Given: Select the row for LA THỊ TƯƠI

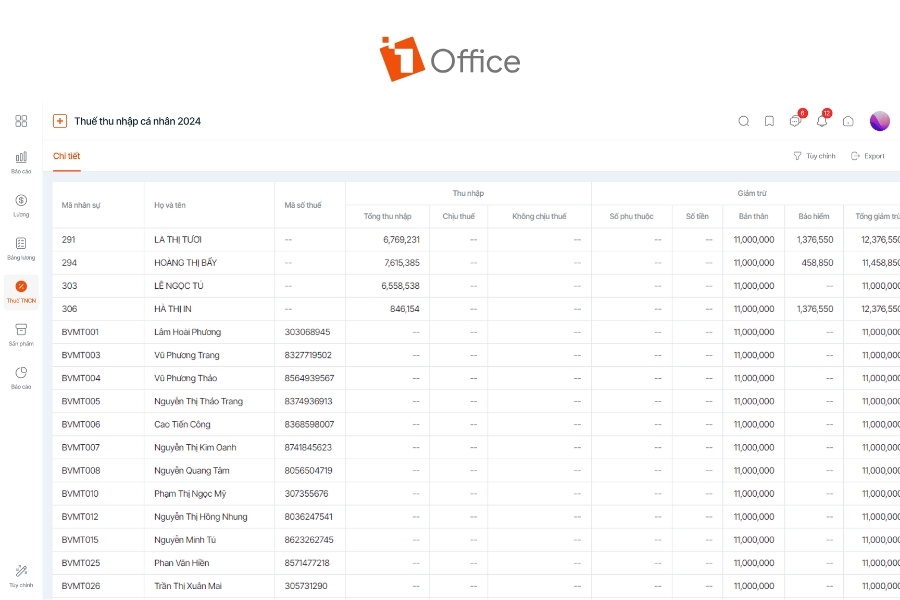Looking at the screenshot, I should [x=476, y=239].
